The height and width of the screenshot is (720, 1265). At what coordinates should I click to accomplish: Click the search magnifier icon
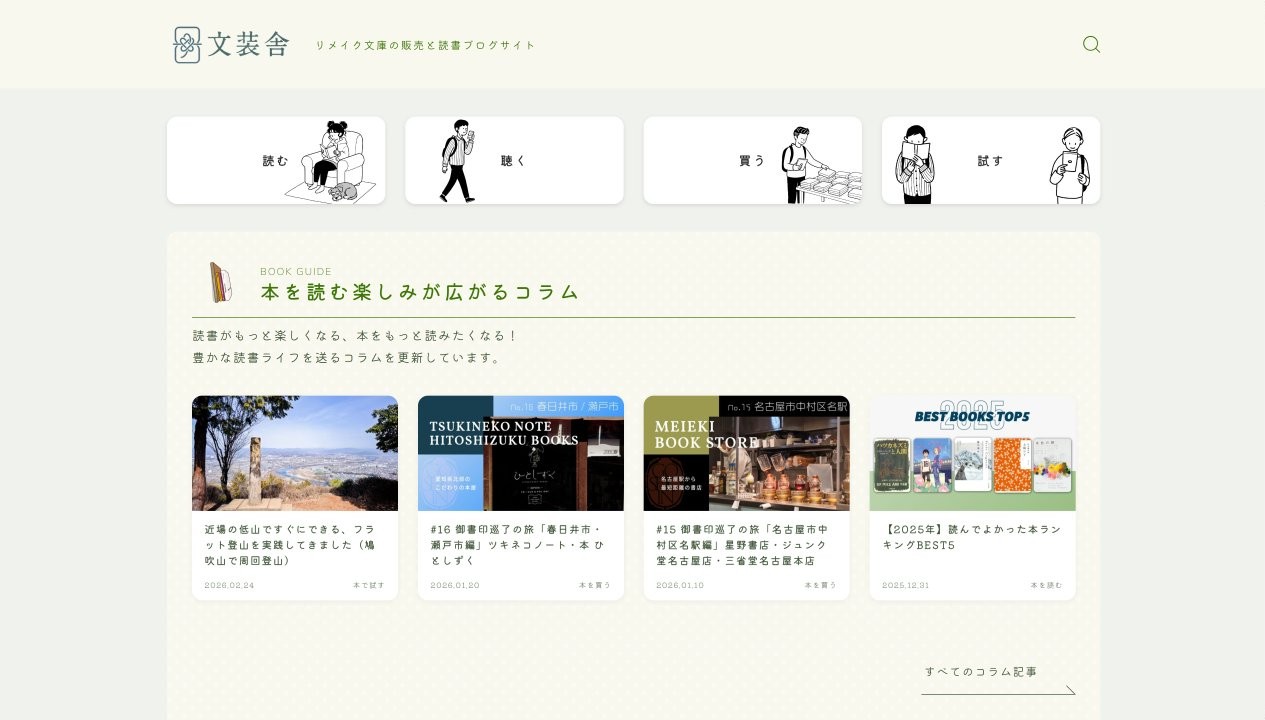pos(1091,45)
